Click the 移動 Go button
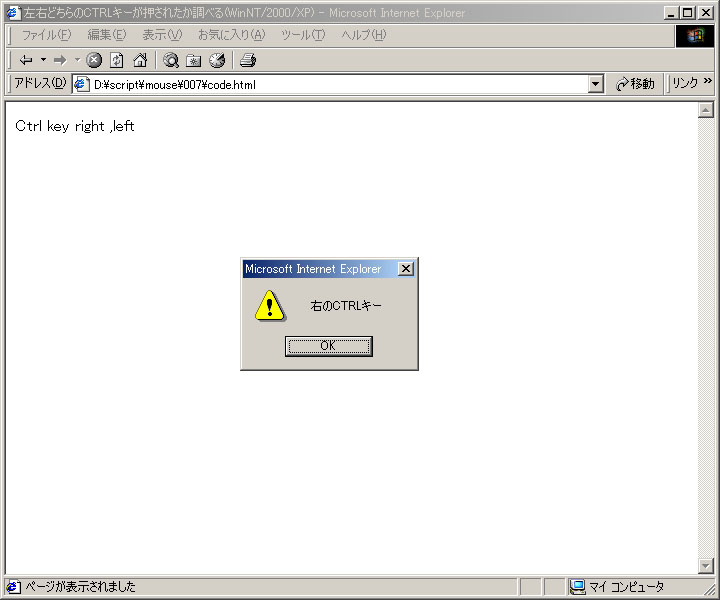720x600 pixels. (x=636, y=84)
